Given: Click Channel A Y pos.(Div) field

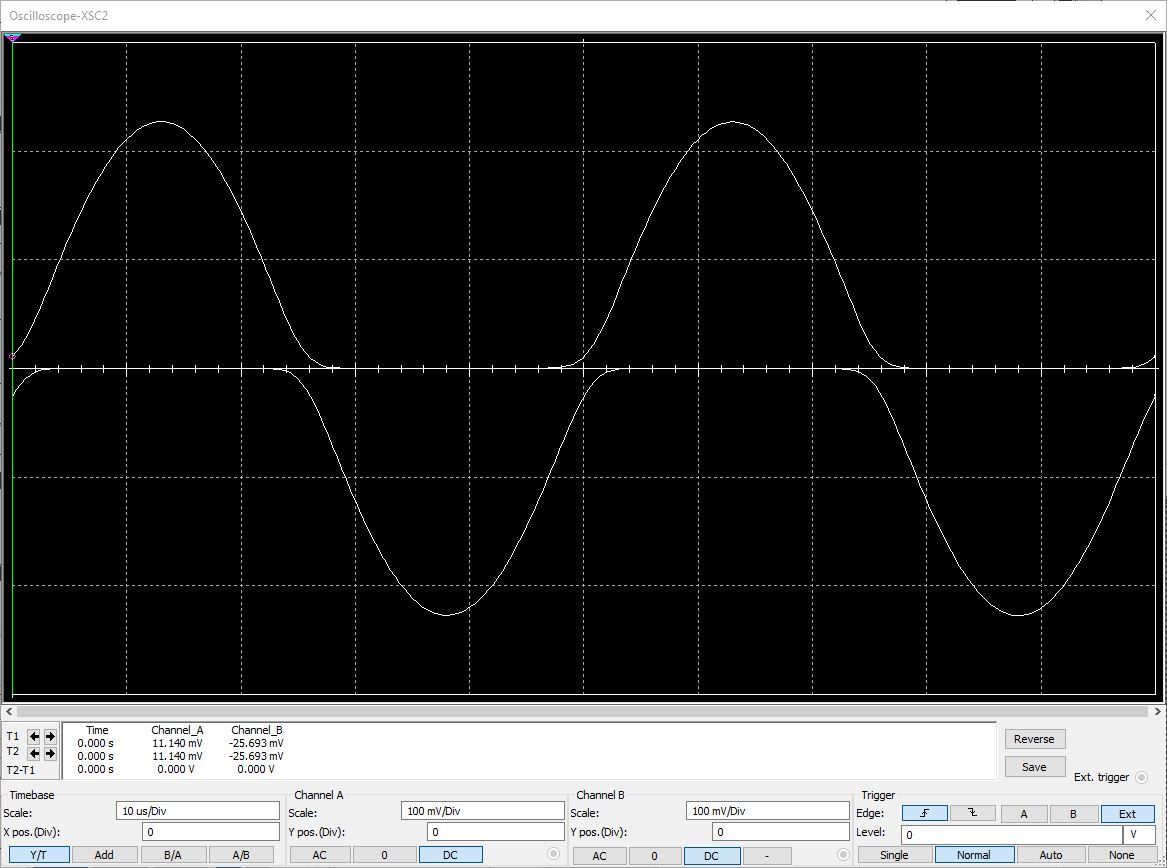Looking at the screenshot, I should coord(496,832).
